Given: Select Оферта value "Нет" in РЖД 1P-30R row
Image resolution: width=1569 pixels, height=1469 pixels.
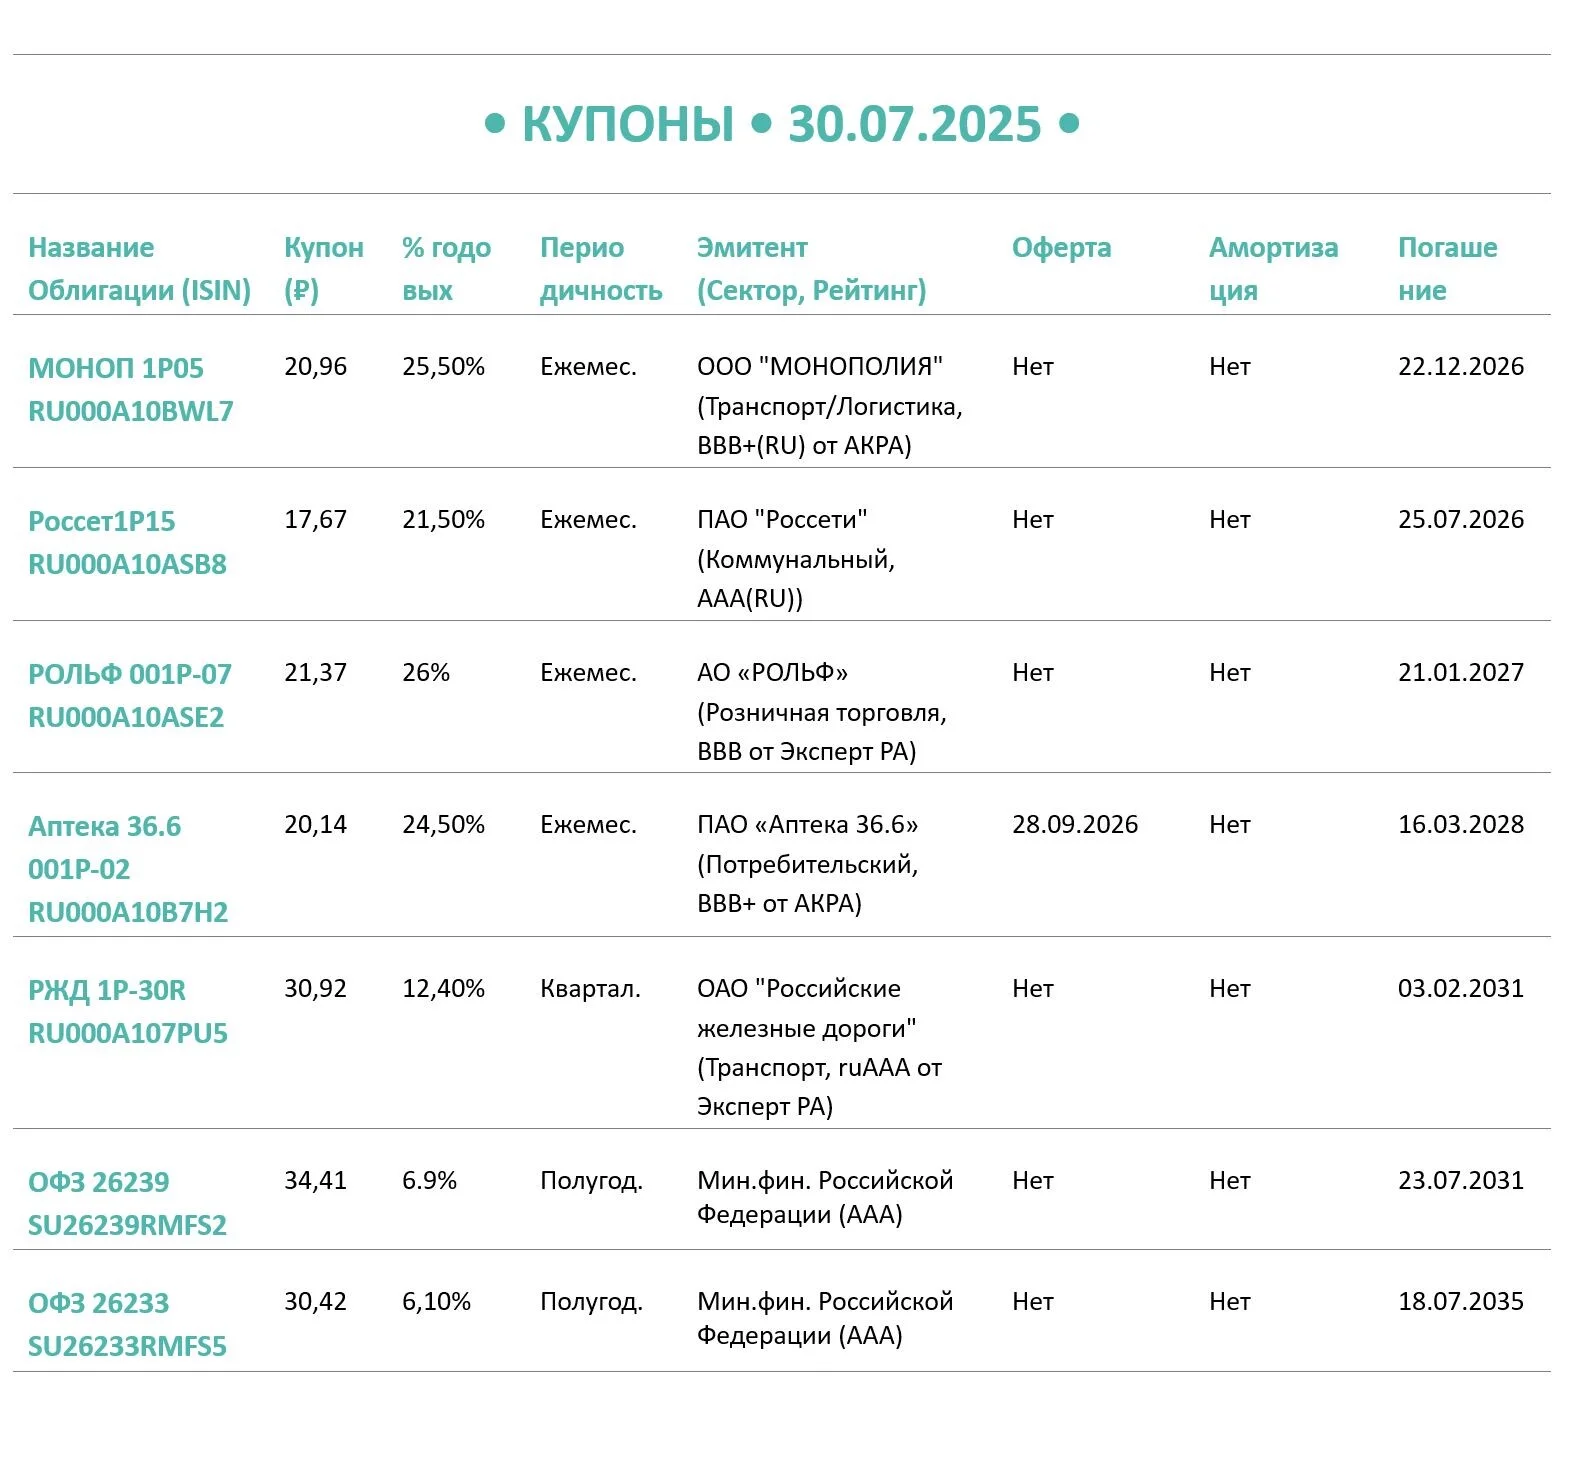Looking at the screenshot, I should coord(1033,989).
